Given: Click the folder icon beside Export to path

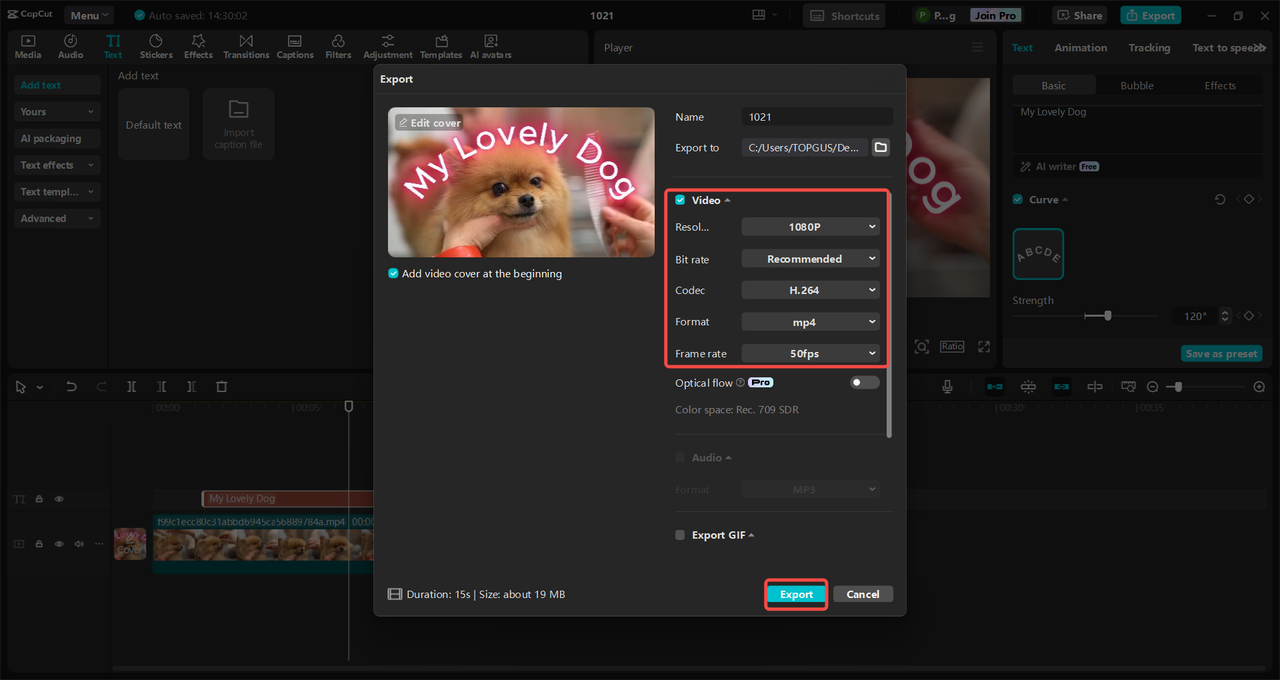Looking at the screenshot, I should (x=881, y=147).
